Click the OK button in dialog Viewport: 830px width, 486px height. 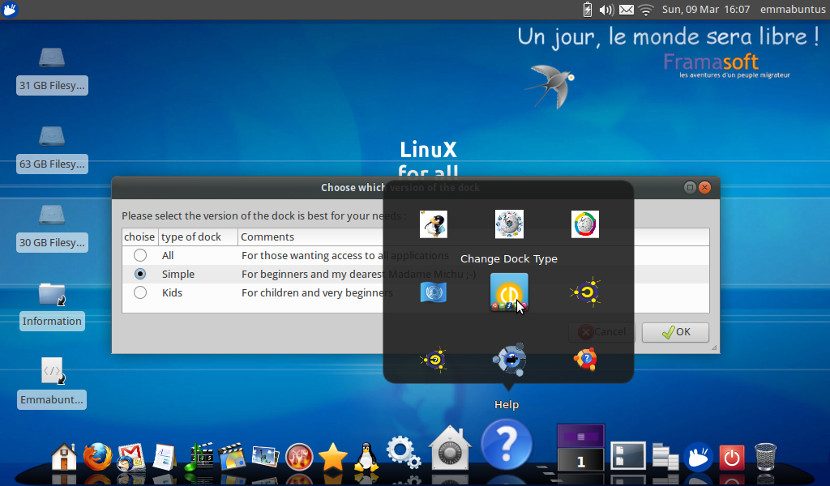coord(675,332)
